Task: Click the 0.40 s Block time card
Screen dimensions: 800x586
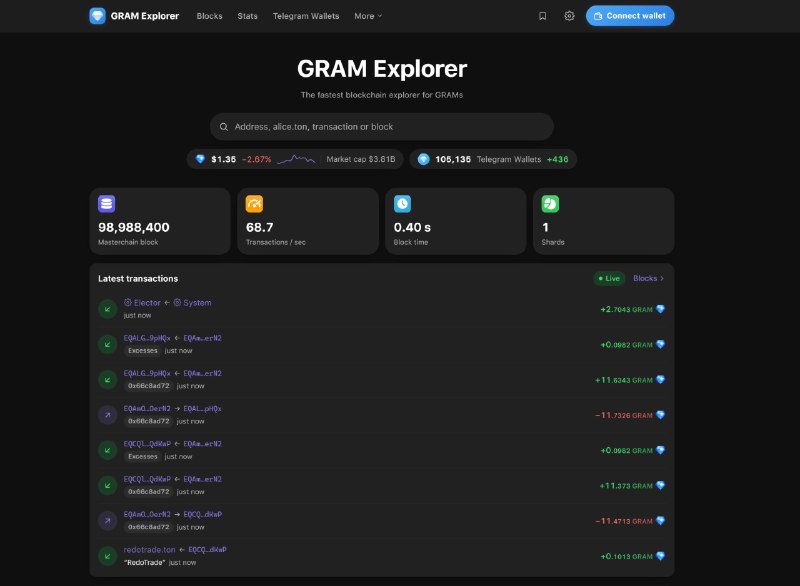Action: pyautogui.click(x=456, y=221)
